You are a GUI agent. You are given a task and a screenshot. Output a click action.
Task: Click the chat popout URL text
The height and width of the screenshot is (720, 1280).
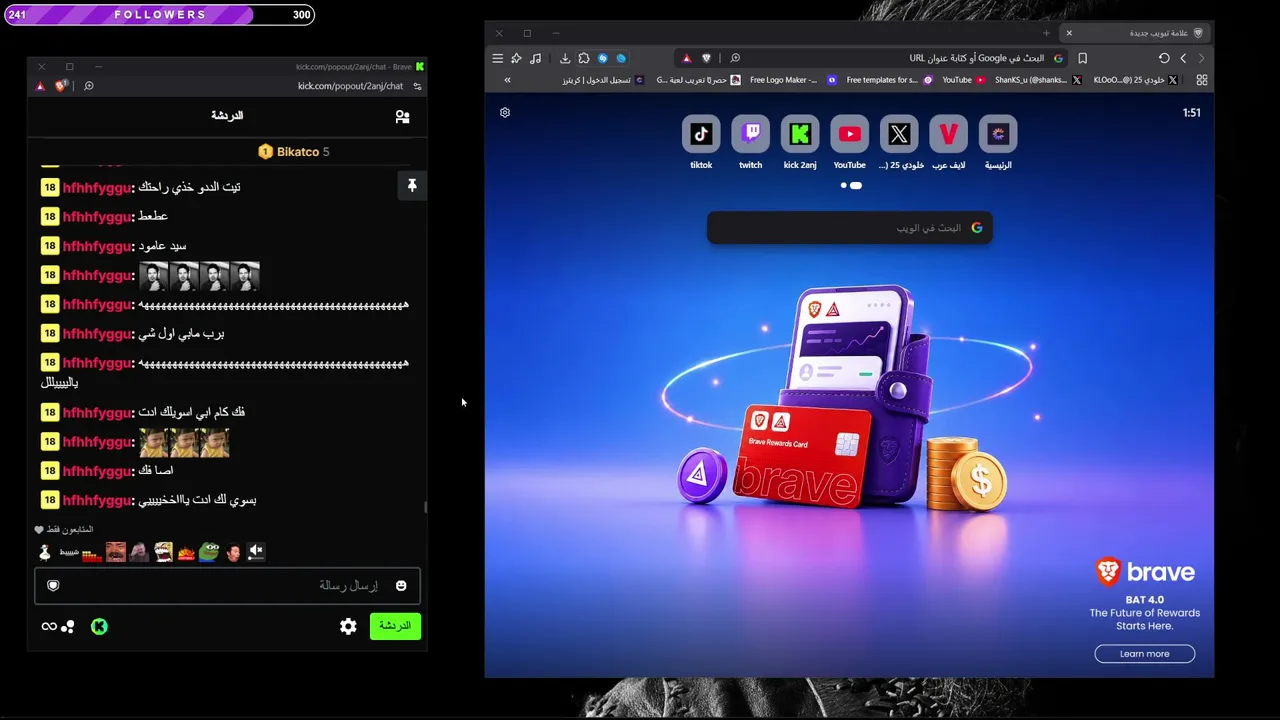click(x=350, y=86)
